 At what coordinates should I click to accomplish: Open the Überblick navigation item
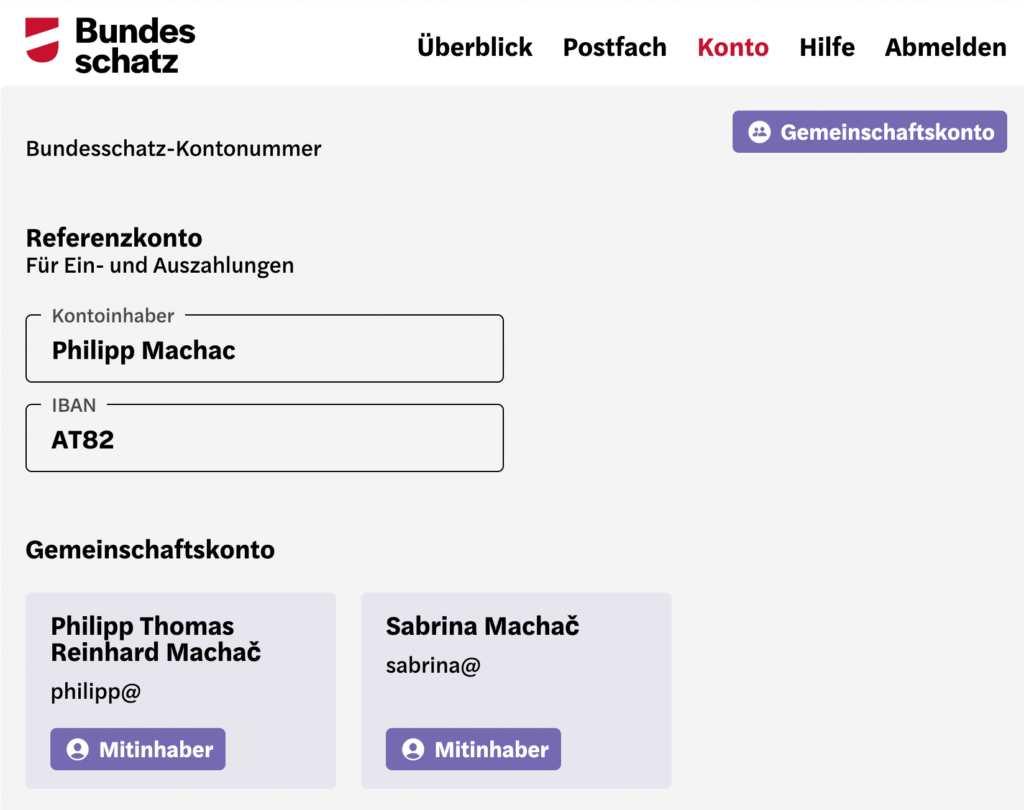(x=475, y=47)
